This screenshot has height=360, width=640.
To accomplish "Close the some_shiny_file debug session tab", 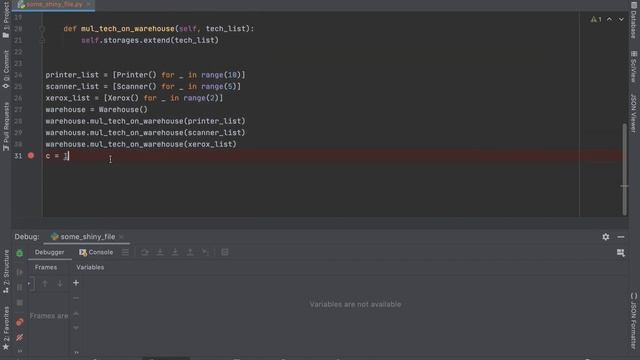I will 121,237.
